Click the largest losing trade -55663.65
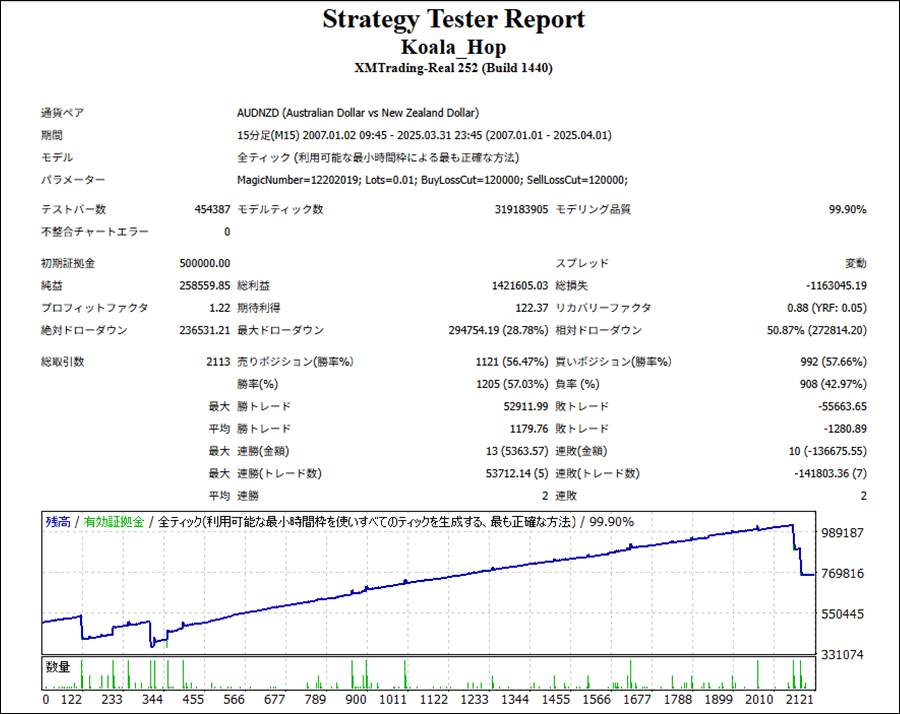Viewport: 900px width, 714px height. click(x=842, y=407)
